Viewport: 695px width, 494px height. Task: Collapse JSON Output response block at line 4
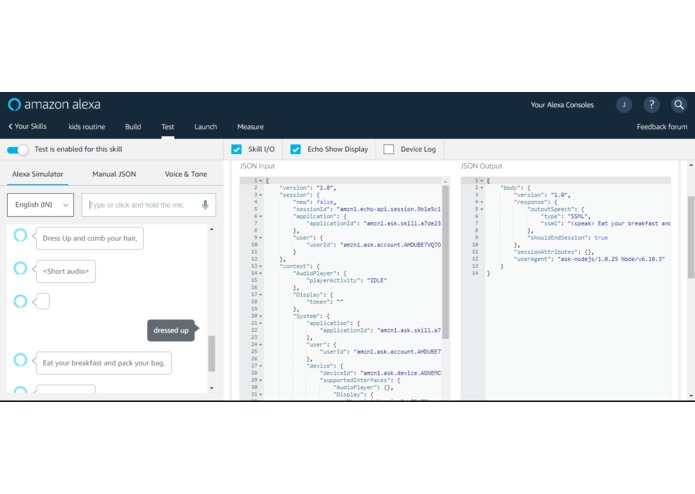coord(482,202)
